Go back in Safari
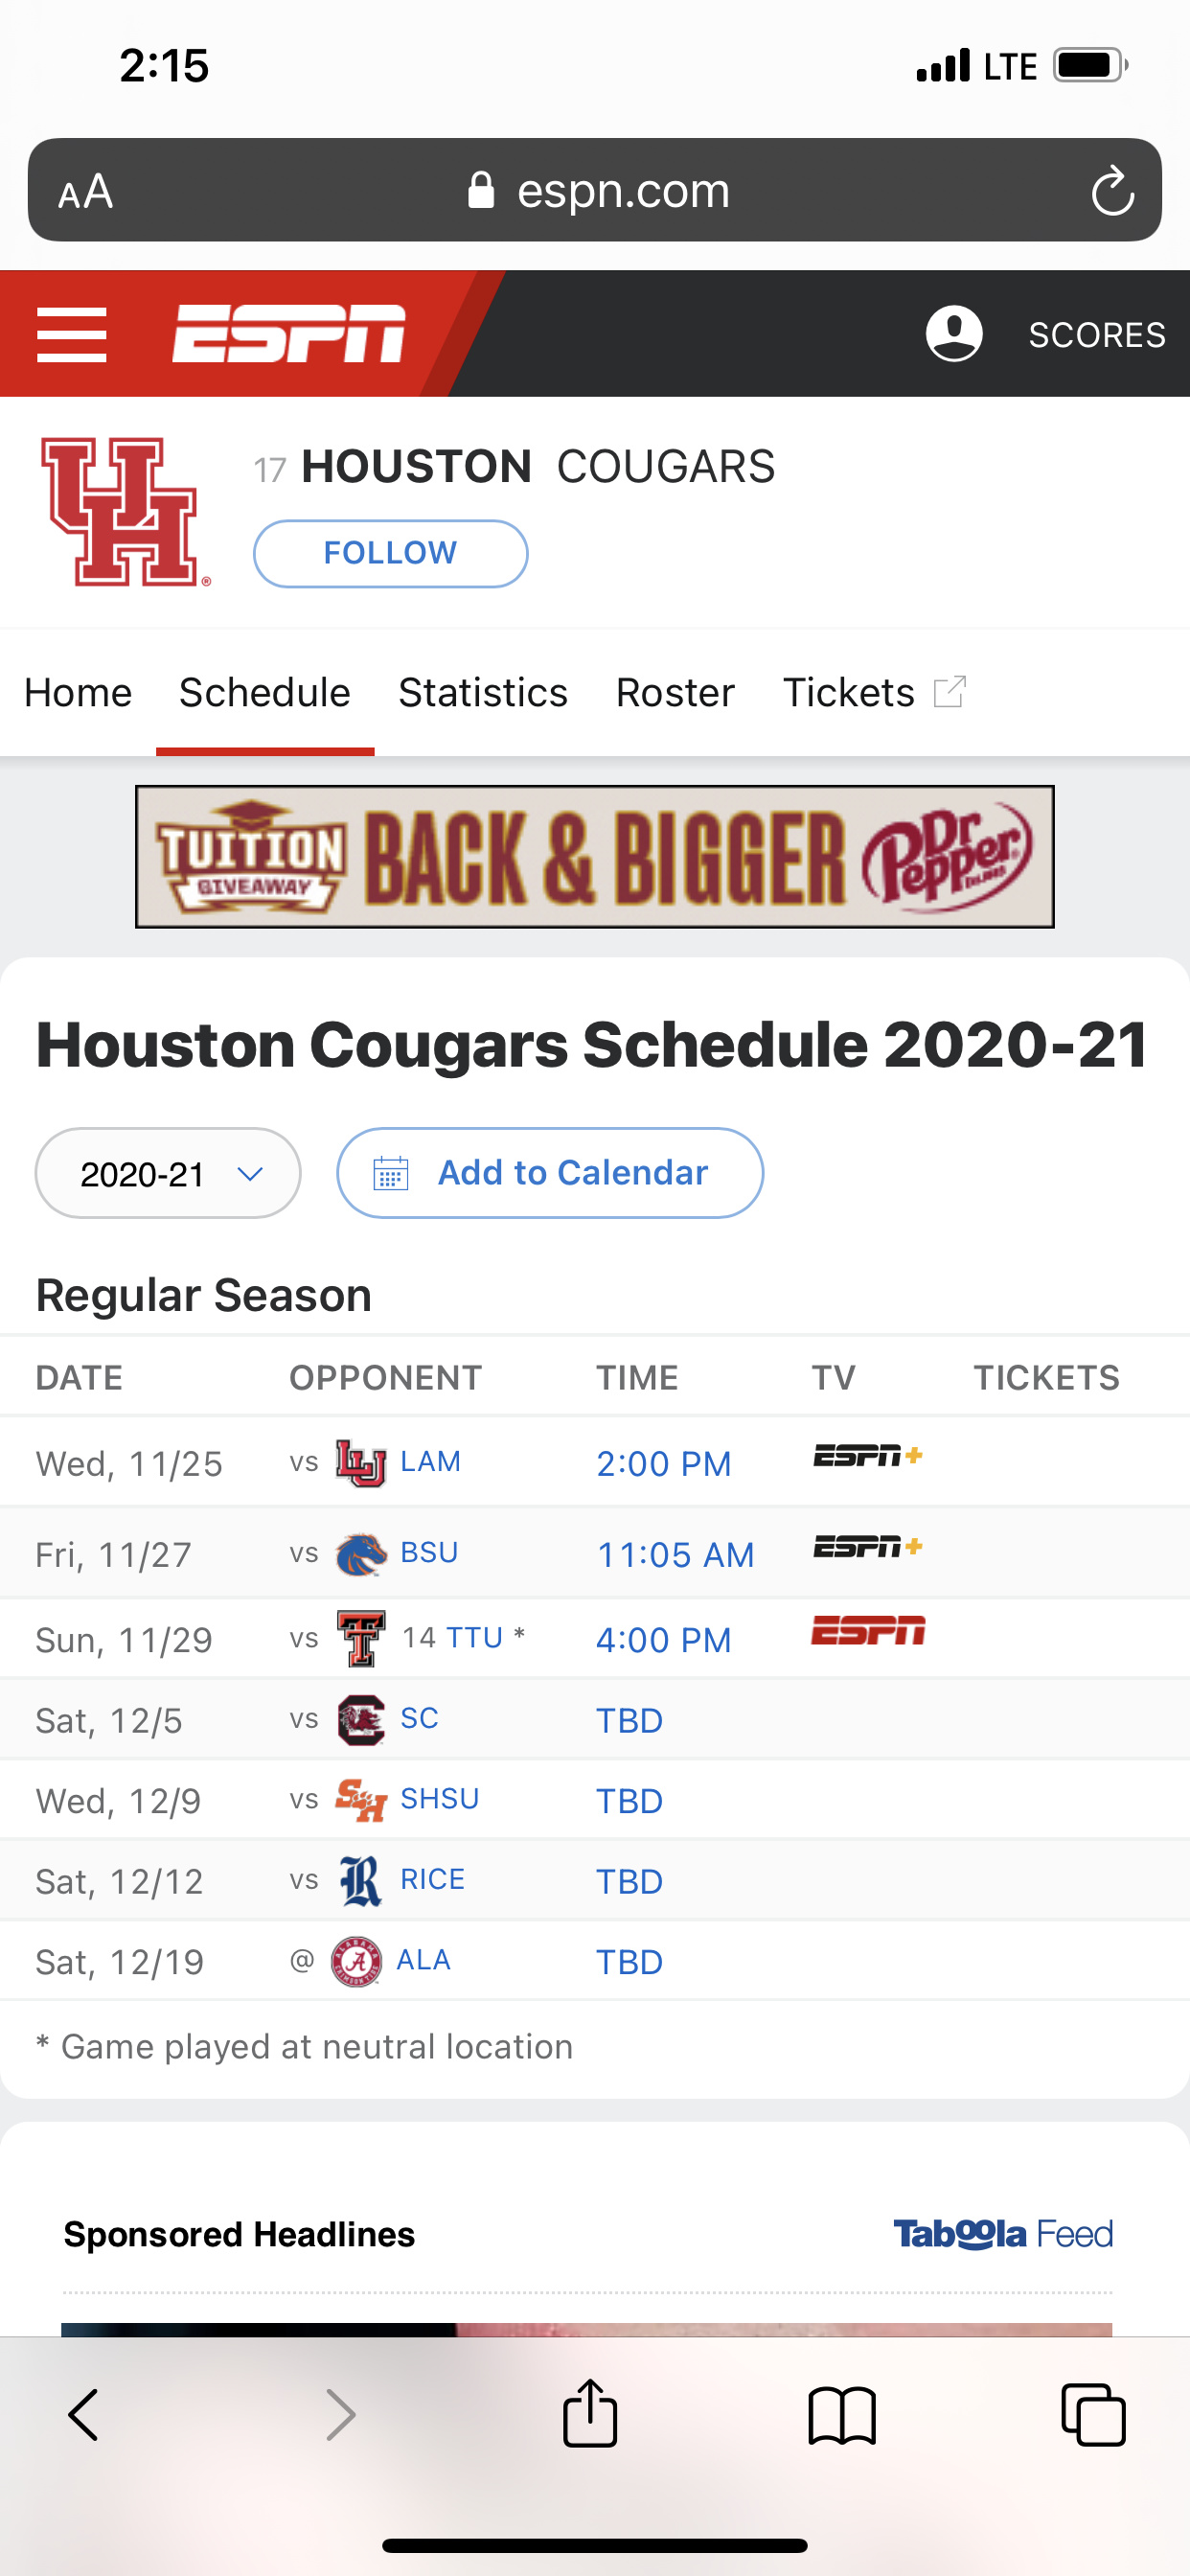This screenshot has height=2576, width=1190. [84, 2414]
